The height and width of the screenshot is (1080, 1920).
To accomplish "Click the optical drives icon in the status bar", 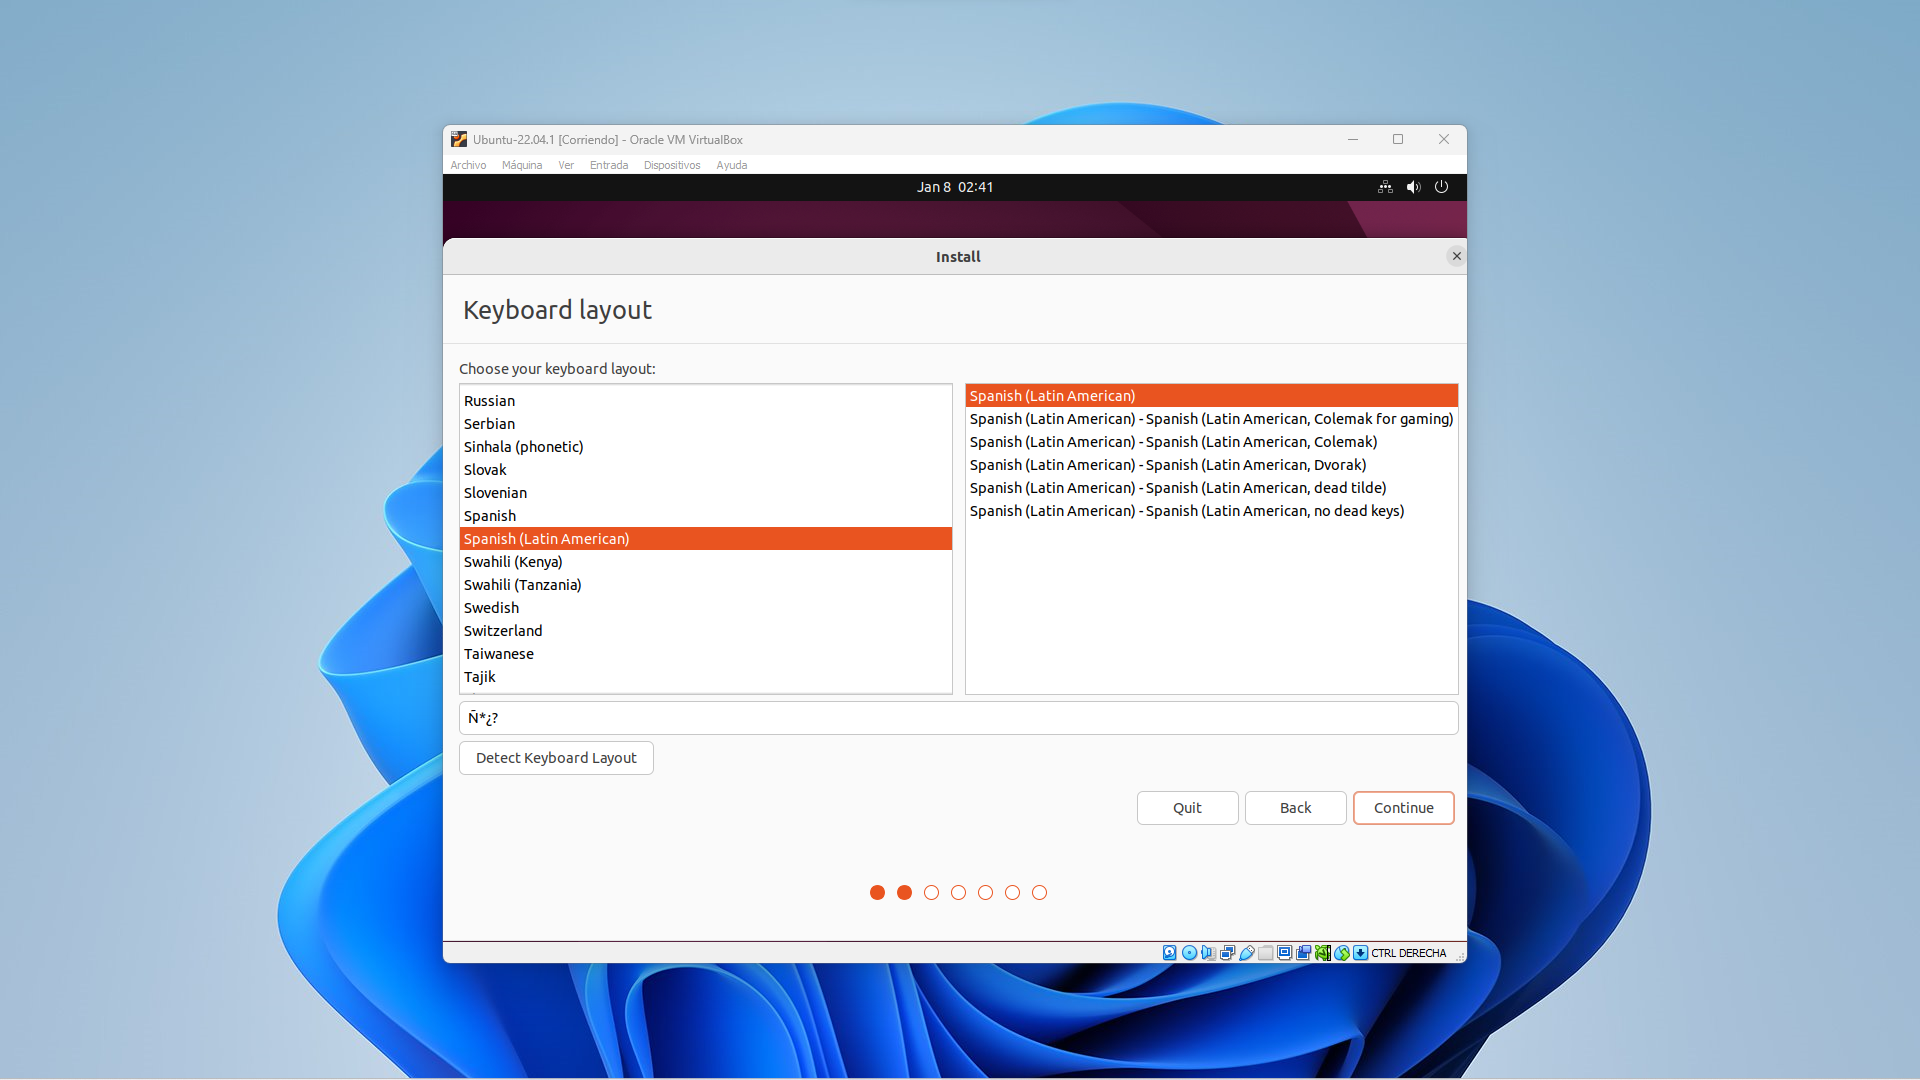I will click(x=1188, y=952).
